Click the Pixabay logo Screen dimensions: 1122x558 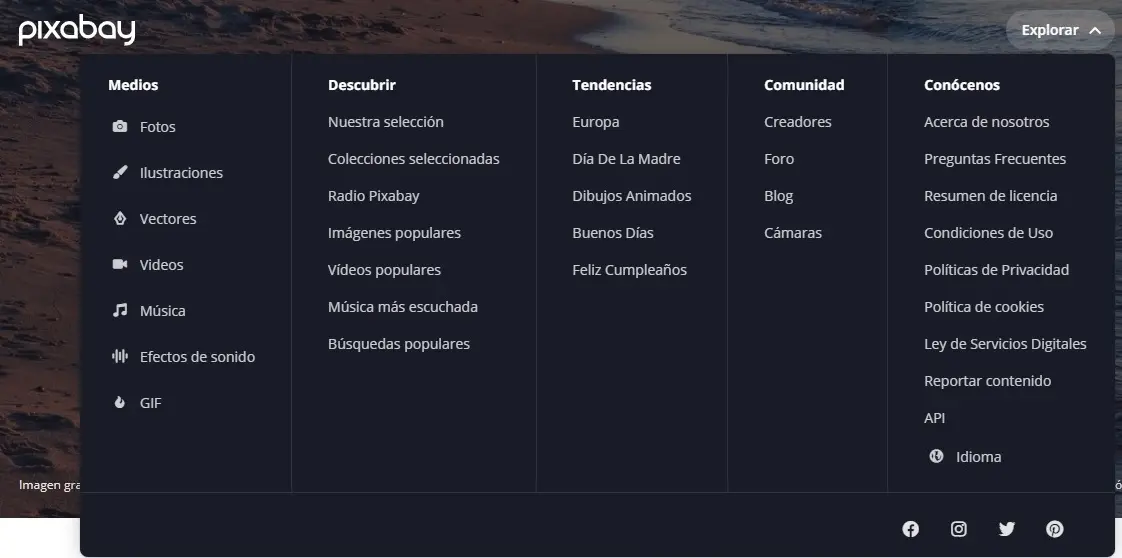tap(77, 29)
